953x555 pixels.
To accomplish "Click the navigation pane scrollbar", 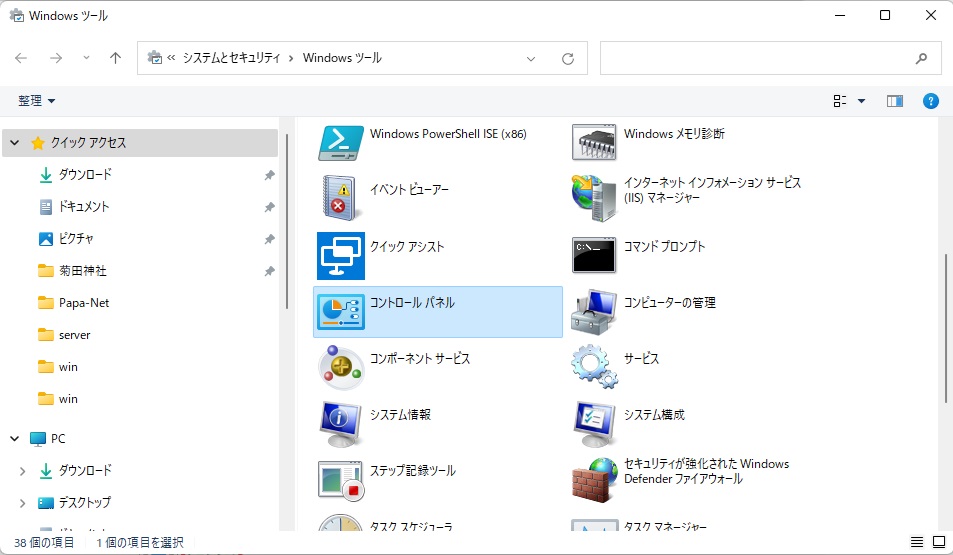I will coord(286,222).
